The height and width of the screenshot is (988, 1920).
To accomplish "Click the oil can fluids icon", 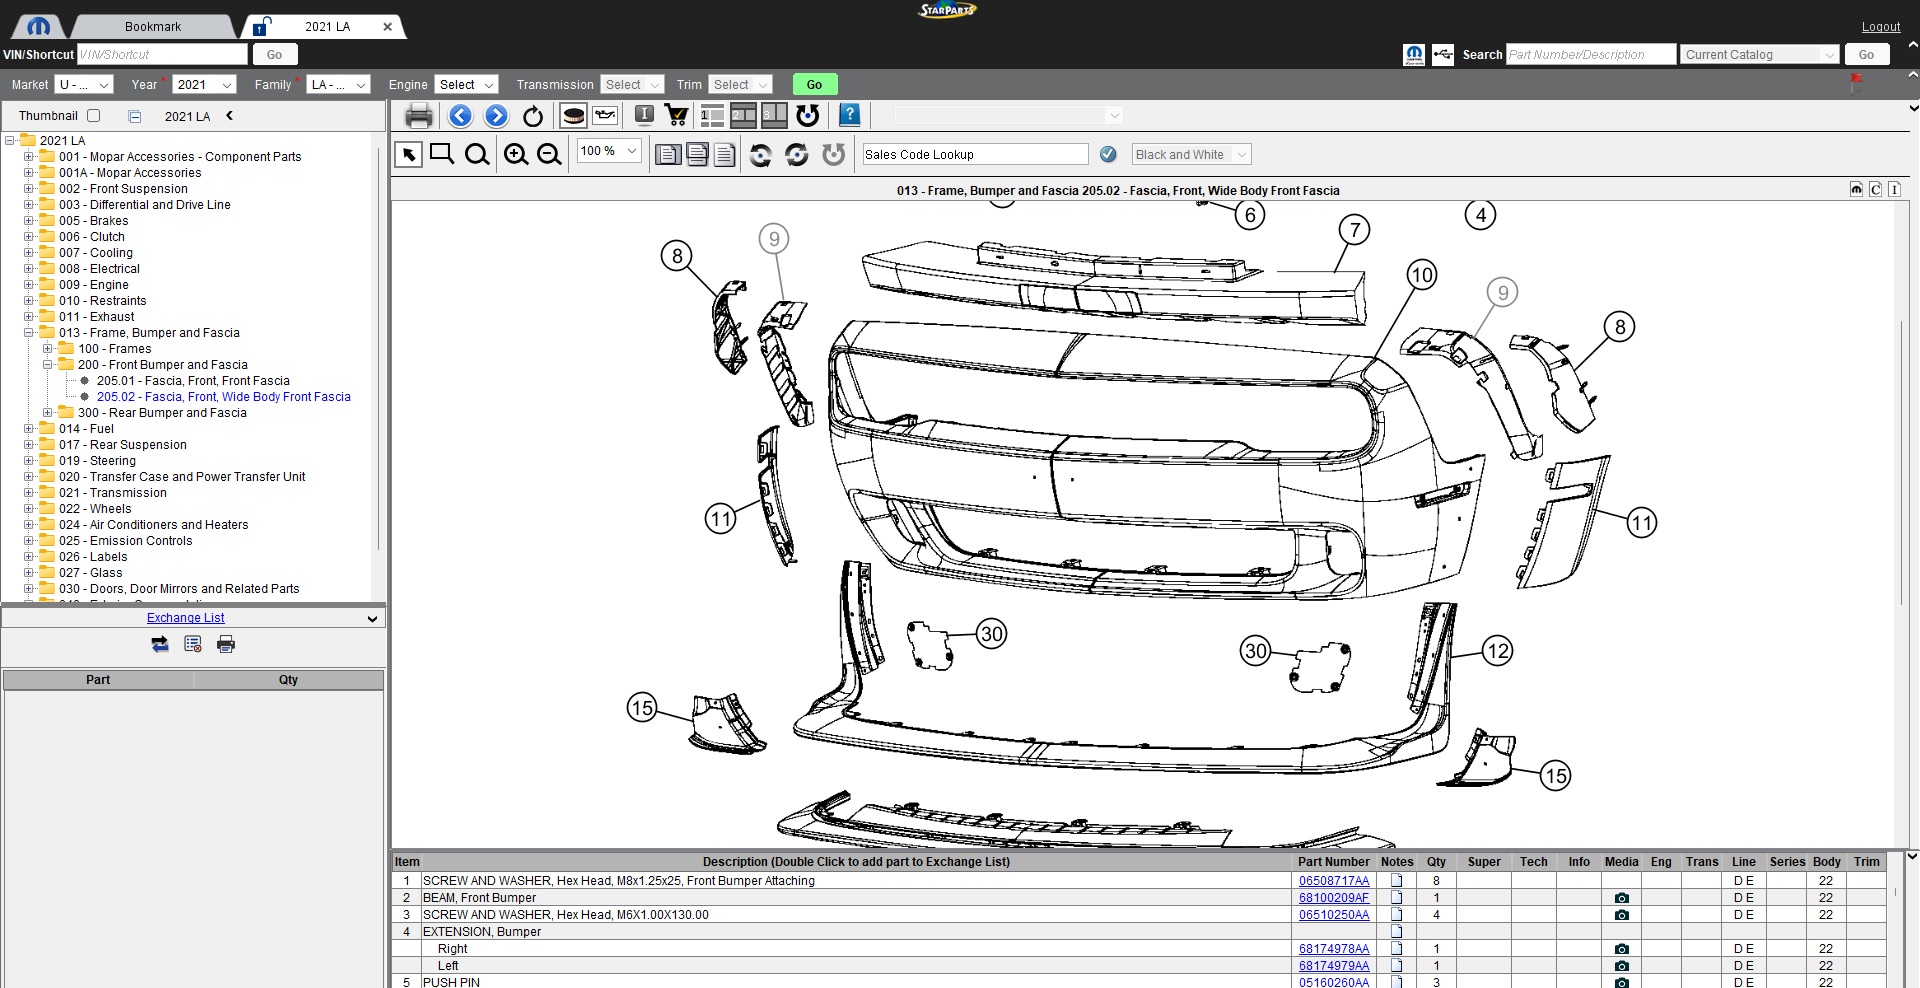I will 605,116.
